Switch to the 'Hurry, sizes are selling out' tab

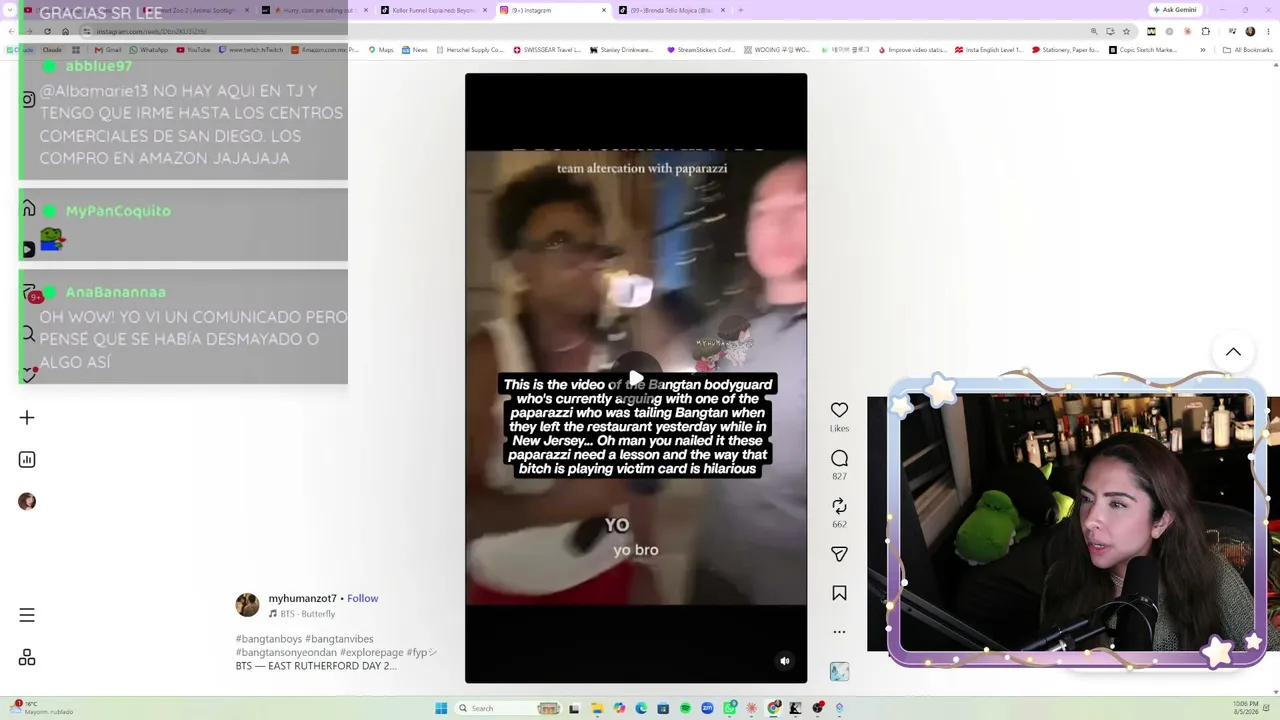coord(314,10)
